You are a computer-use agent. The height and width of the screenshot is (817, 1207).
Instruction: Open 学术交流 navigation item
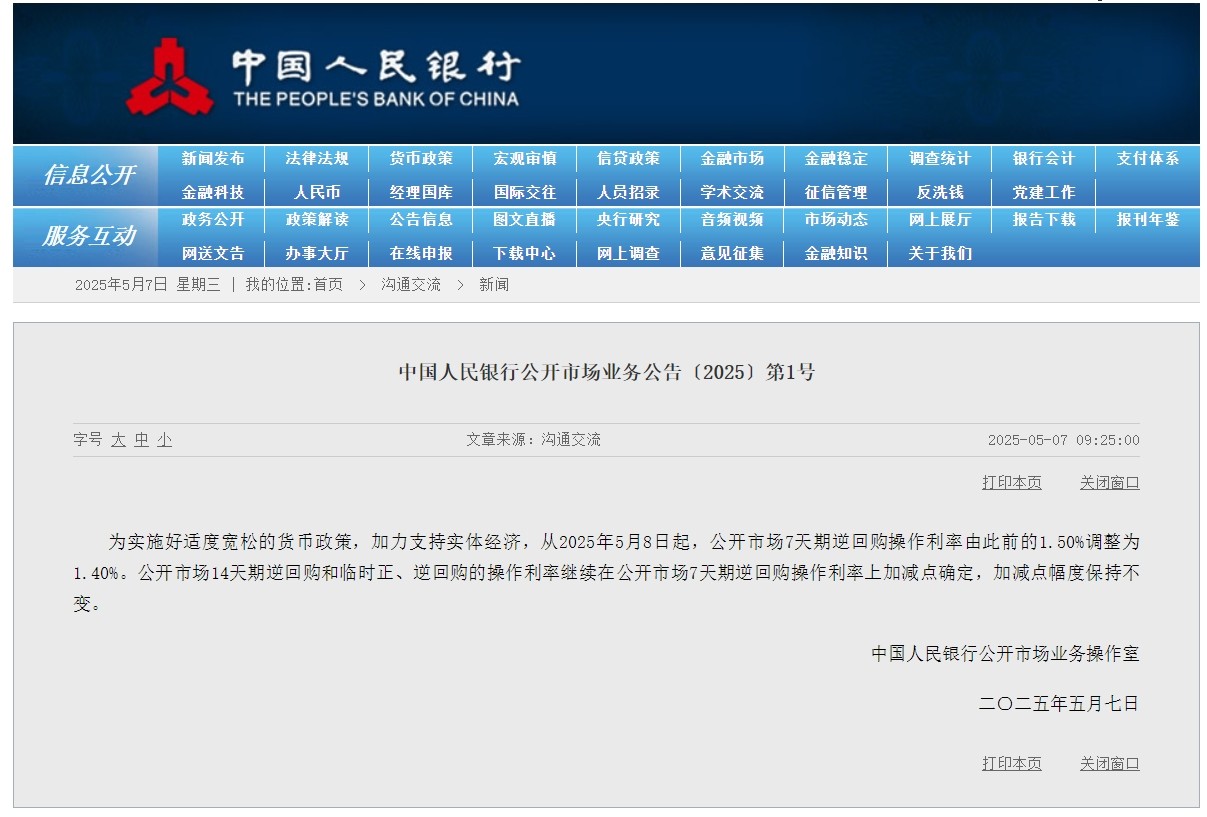[733, 192]
